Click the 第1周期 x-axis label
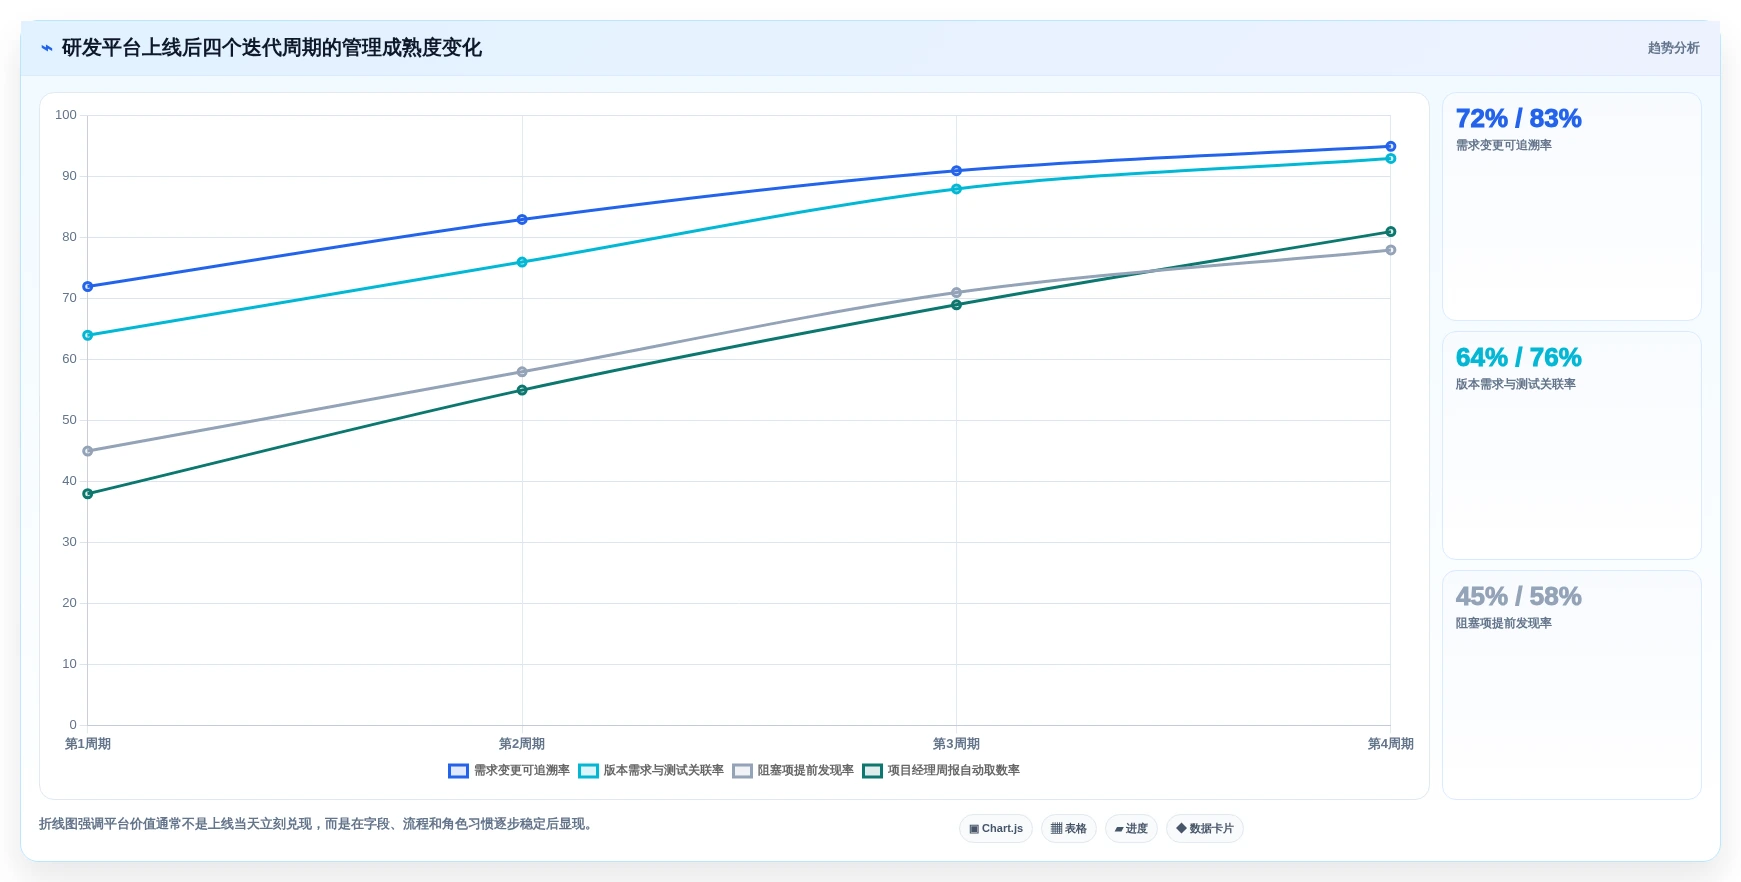Viewport: 1741px width, 882px height. coord(88,744)
